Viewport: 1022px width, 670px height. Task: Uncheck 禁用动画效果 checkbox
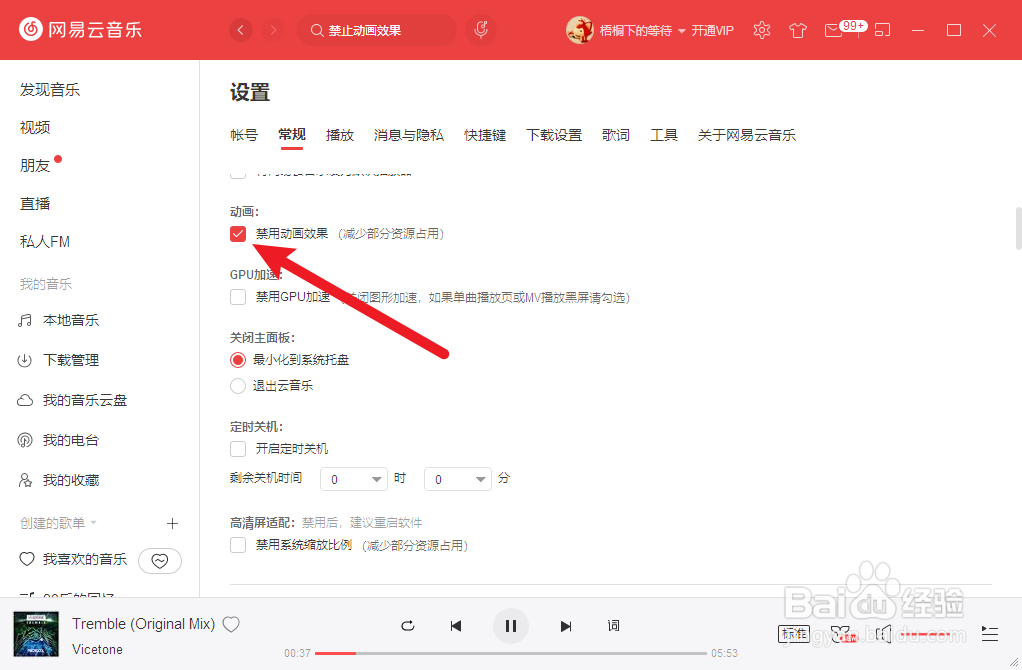(x=238, y=234)
